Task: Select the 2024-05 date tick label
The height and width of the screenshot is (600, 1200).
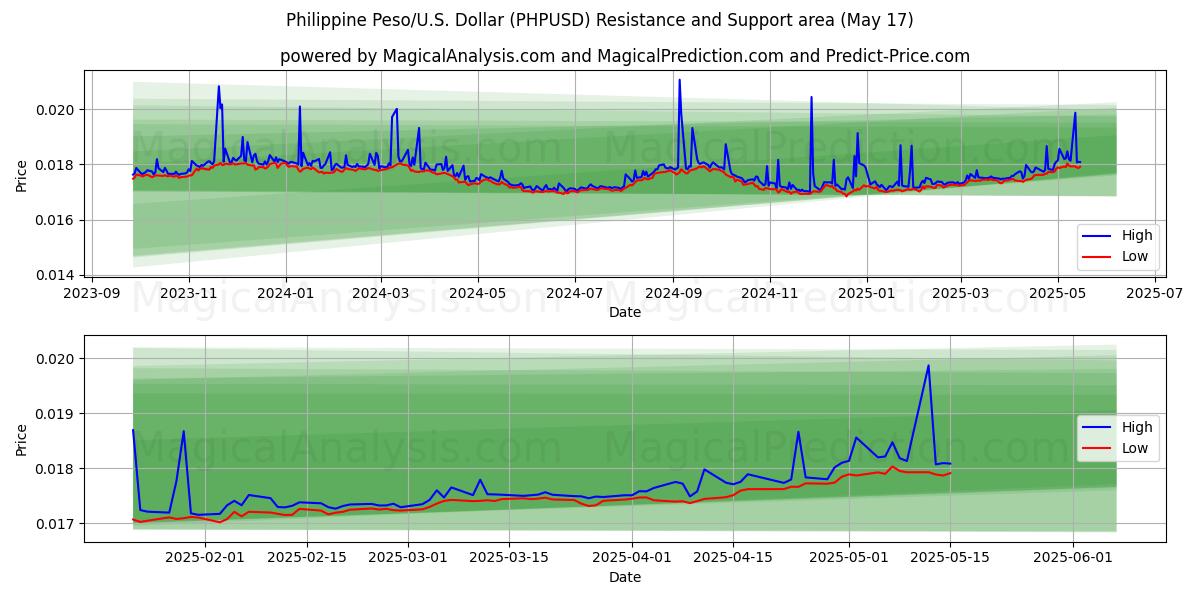Action: coord(476,294)
